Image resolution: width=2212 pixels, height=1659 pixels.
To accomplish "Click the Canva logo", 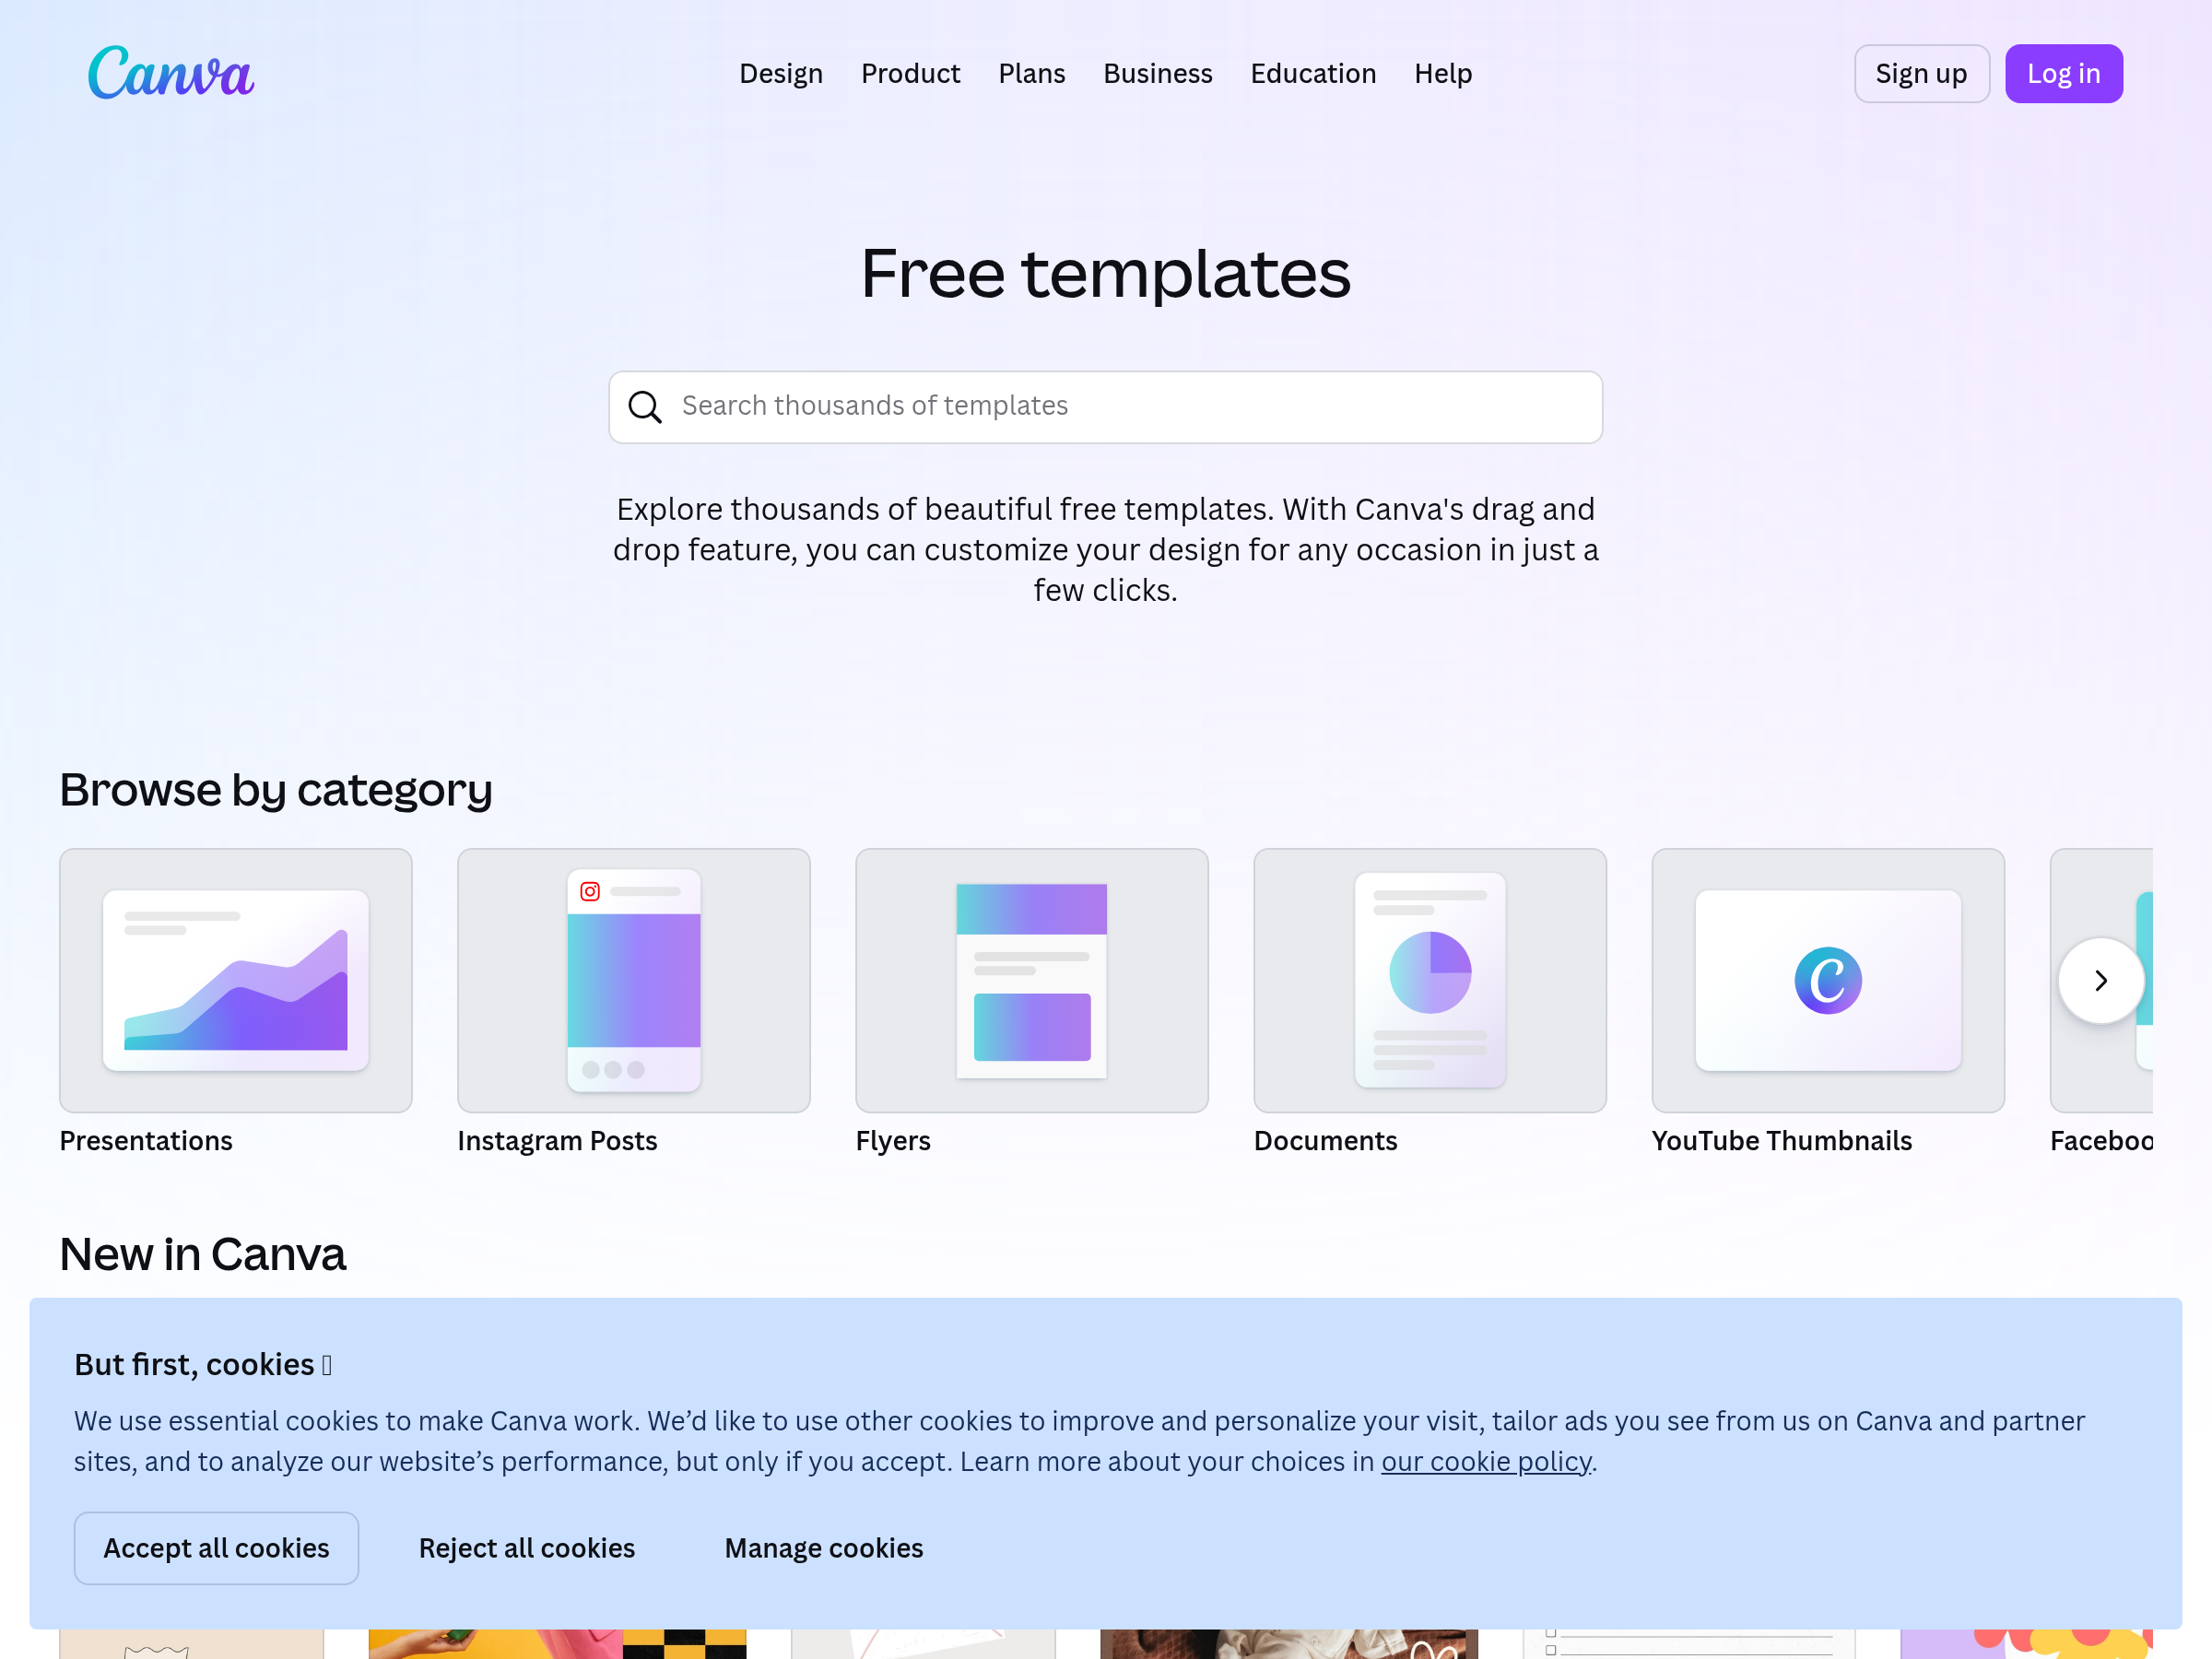I will (x=171, y=73).
